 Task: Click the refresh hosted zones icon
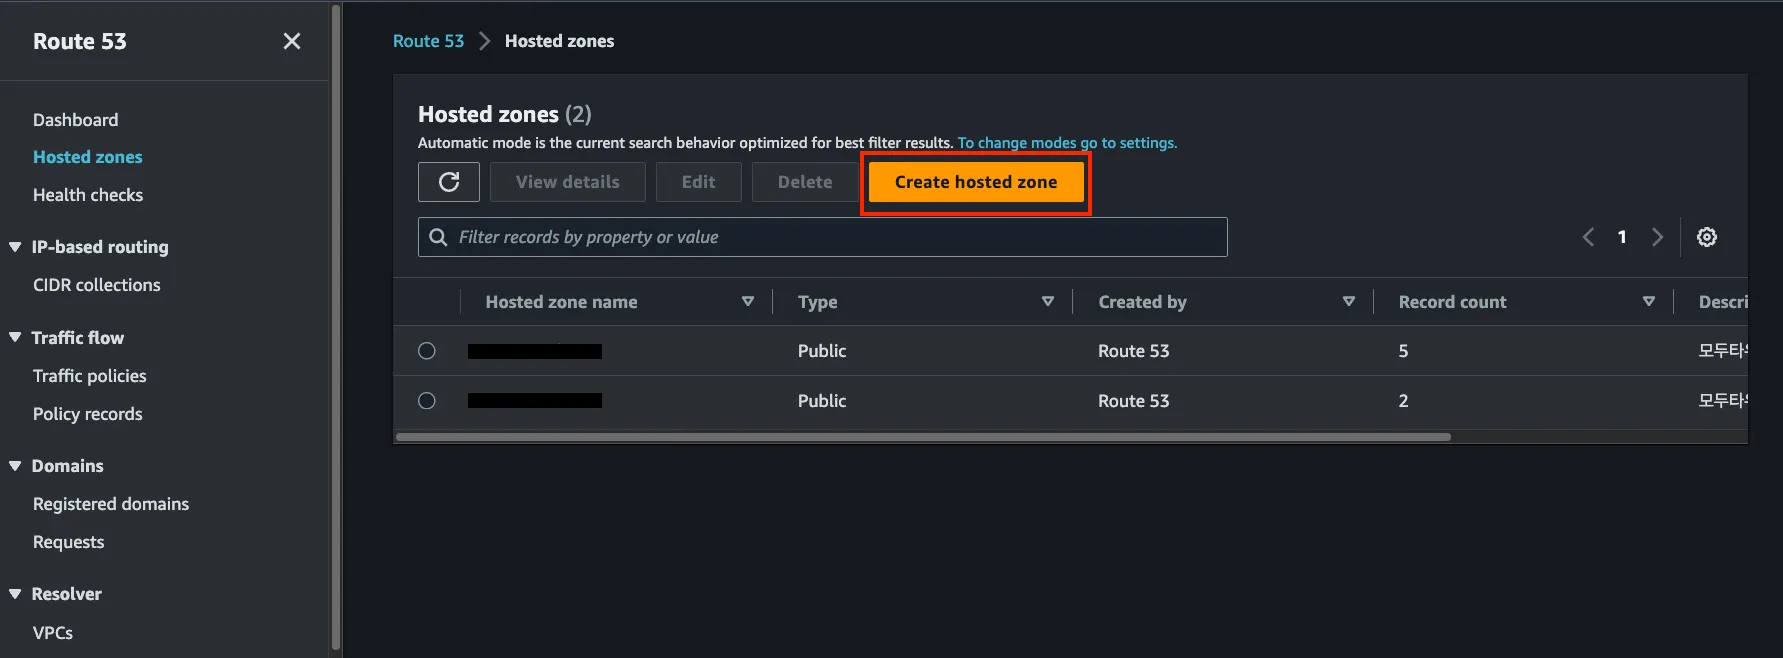pyautogui.click(x=449, y=182)
